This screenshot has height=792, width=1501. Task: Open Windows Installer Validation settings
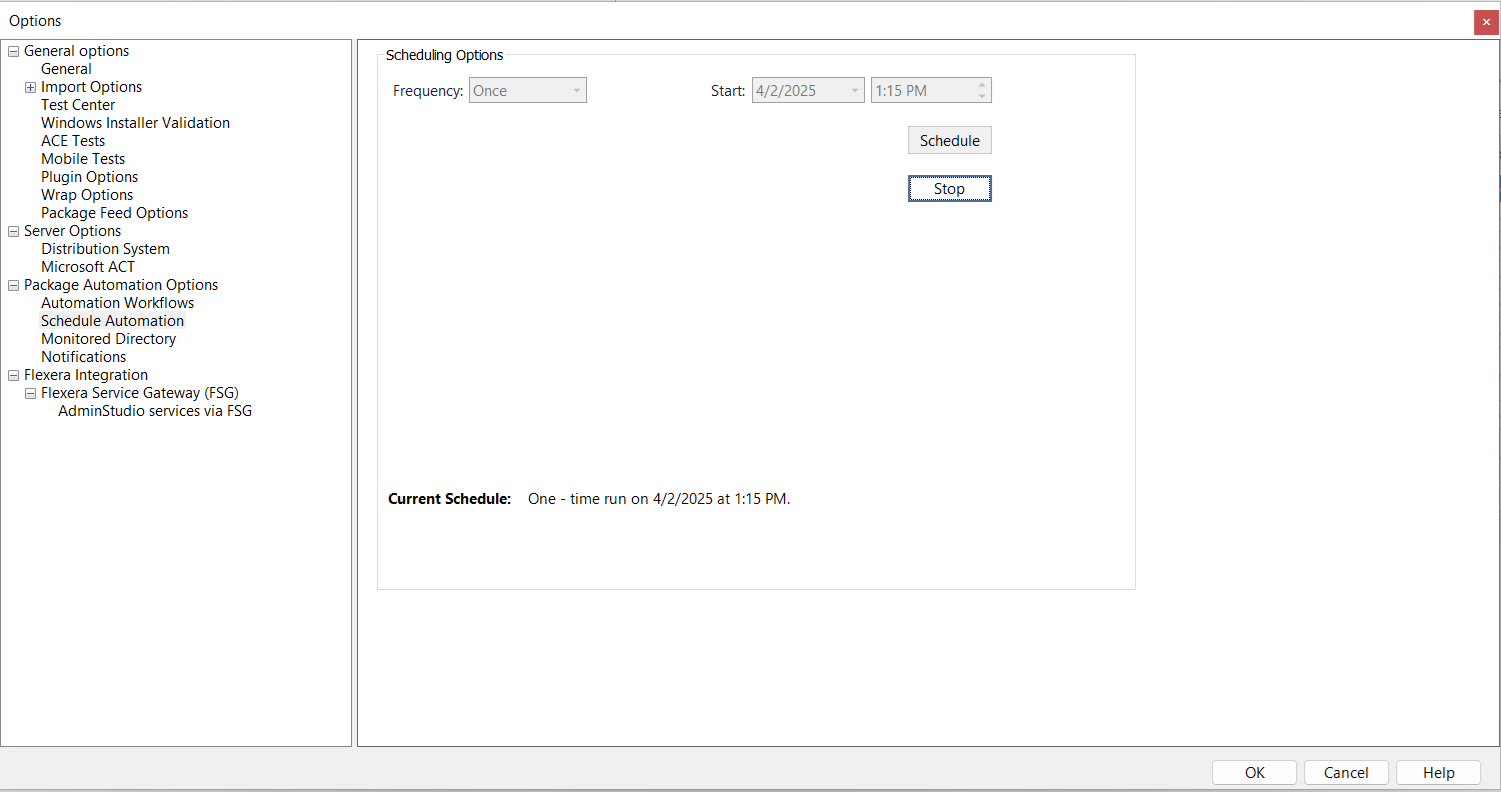point(135,123)
